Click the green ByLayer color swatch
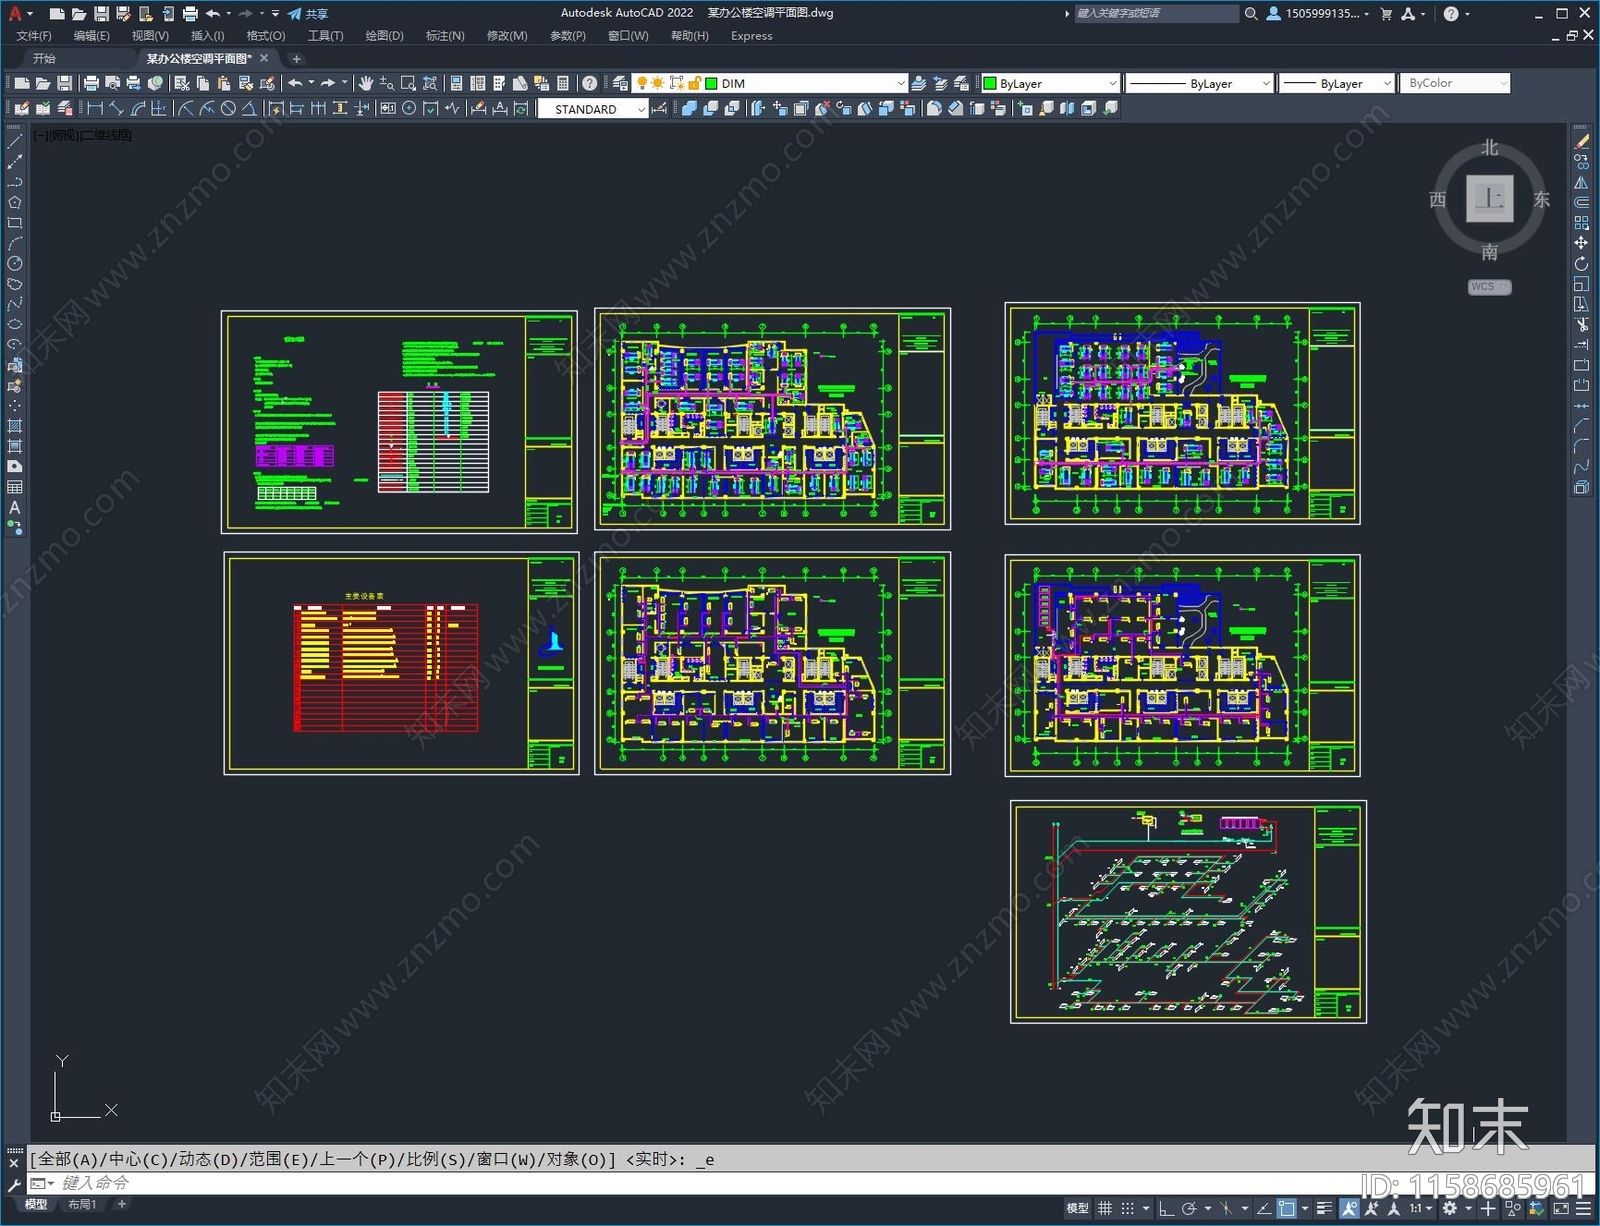The width and height of the screenshot is (1600, 1226). [x=990, y=84]
